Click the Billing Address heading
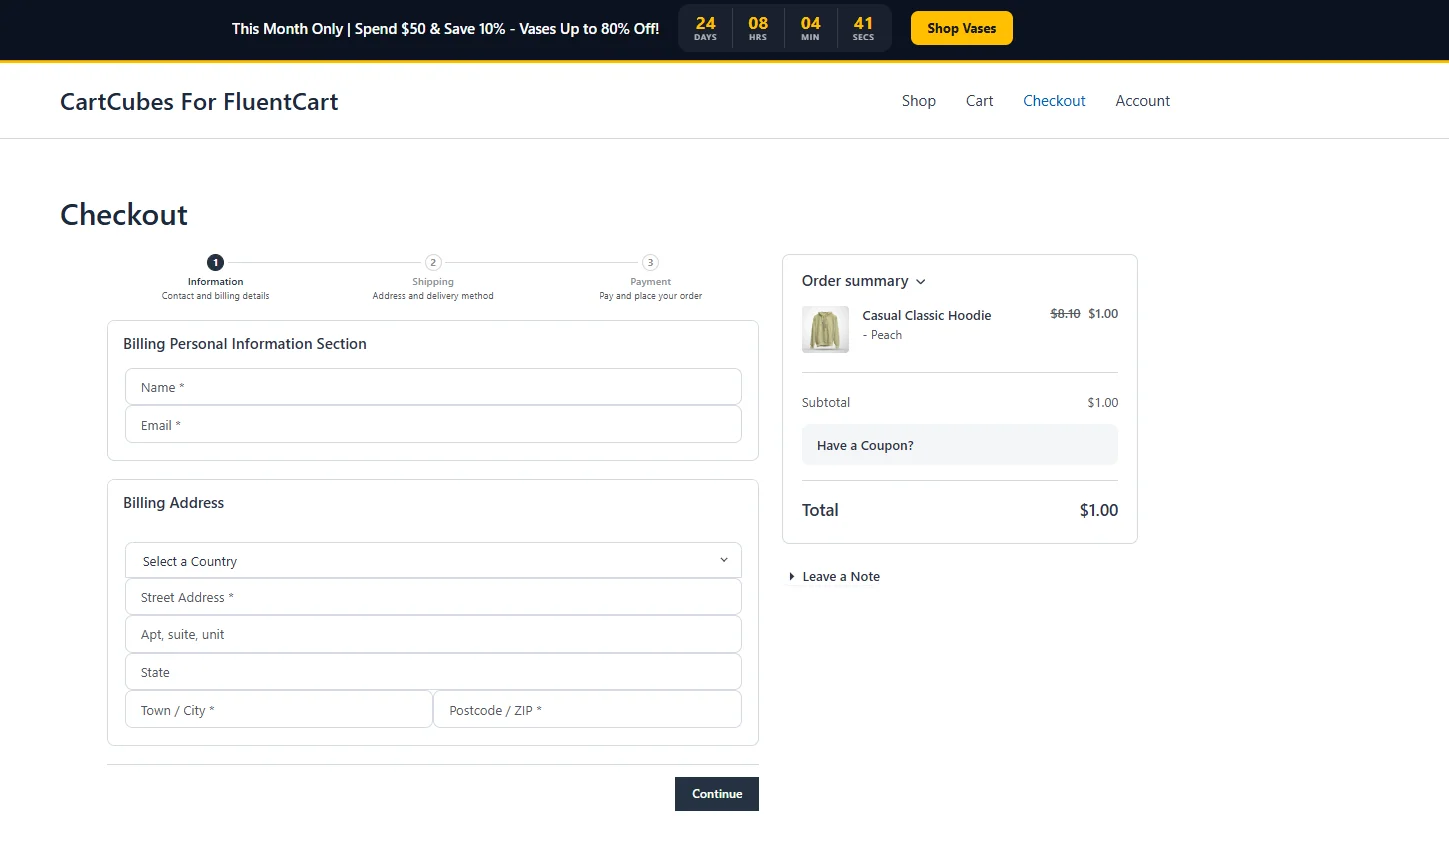1449x851 pixels. (x=174, y=503)
